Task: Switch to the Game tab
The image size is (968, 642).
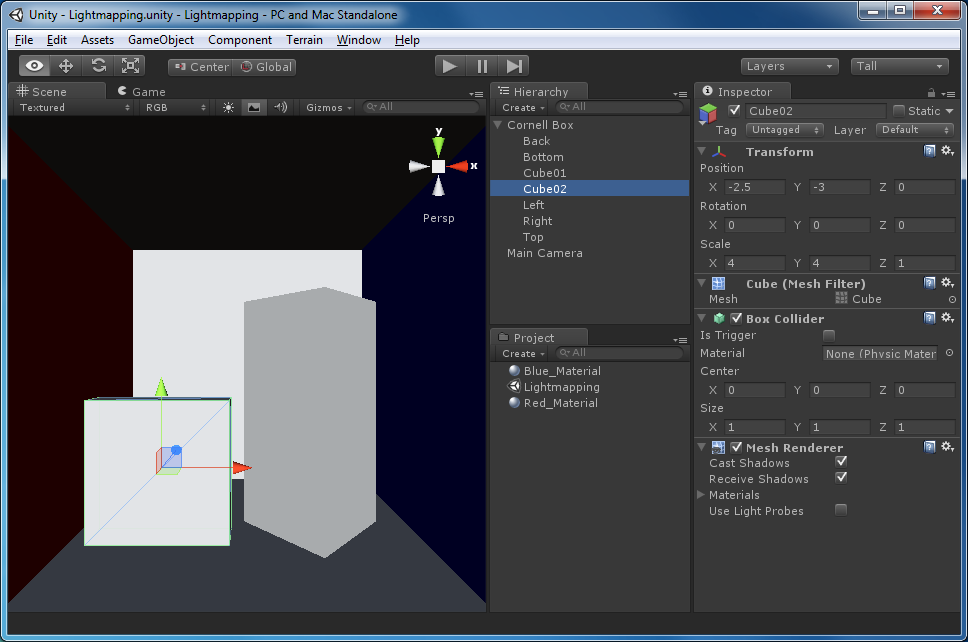Action: pyautogui.click(x=141, y=91)
